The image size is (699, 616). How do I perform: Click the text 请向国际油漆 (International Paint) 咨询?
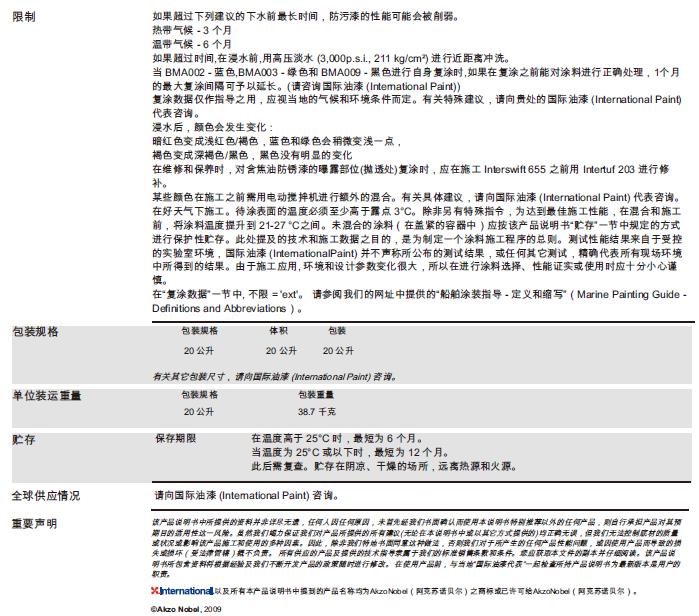point(247,496)
